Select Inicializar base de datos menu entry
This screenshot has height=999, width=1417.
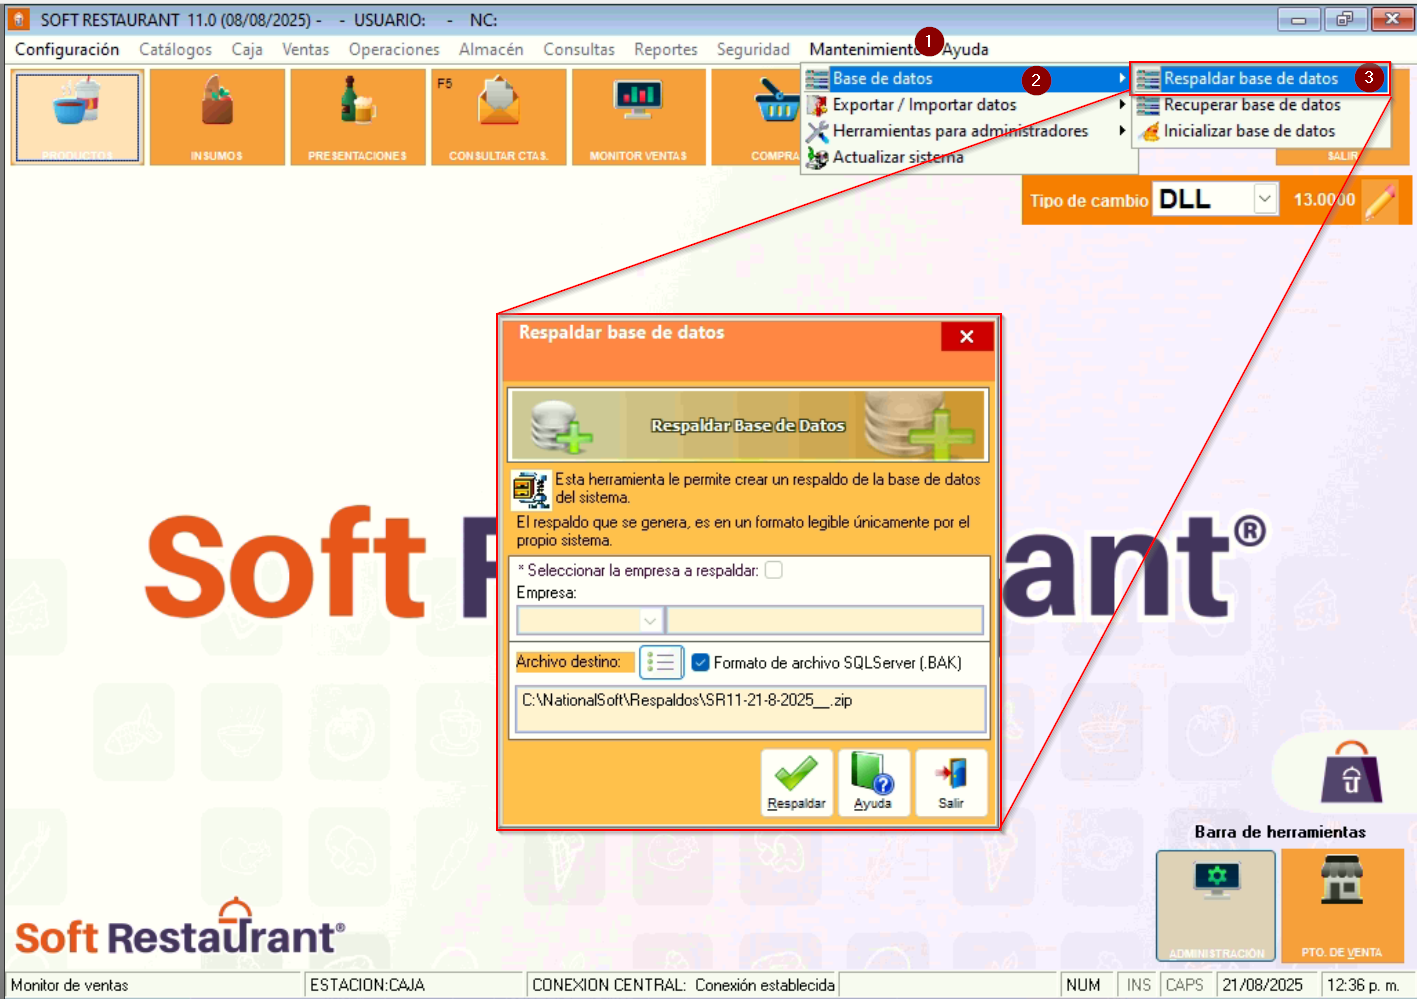pos(1260,131)
